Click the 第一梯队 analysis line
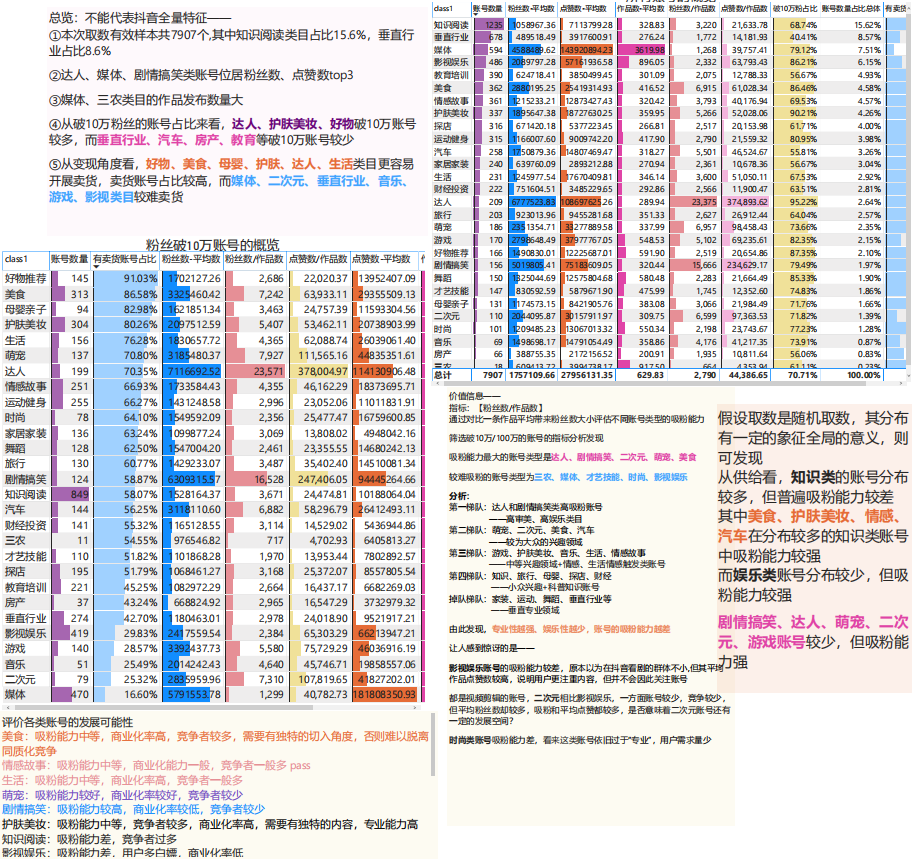This screenshot has width=912, height=868. coord(525,507)
